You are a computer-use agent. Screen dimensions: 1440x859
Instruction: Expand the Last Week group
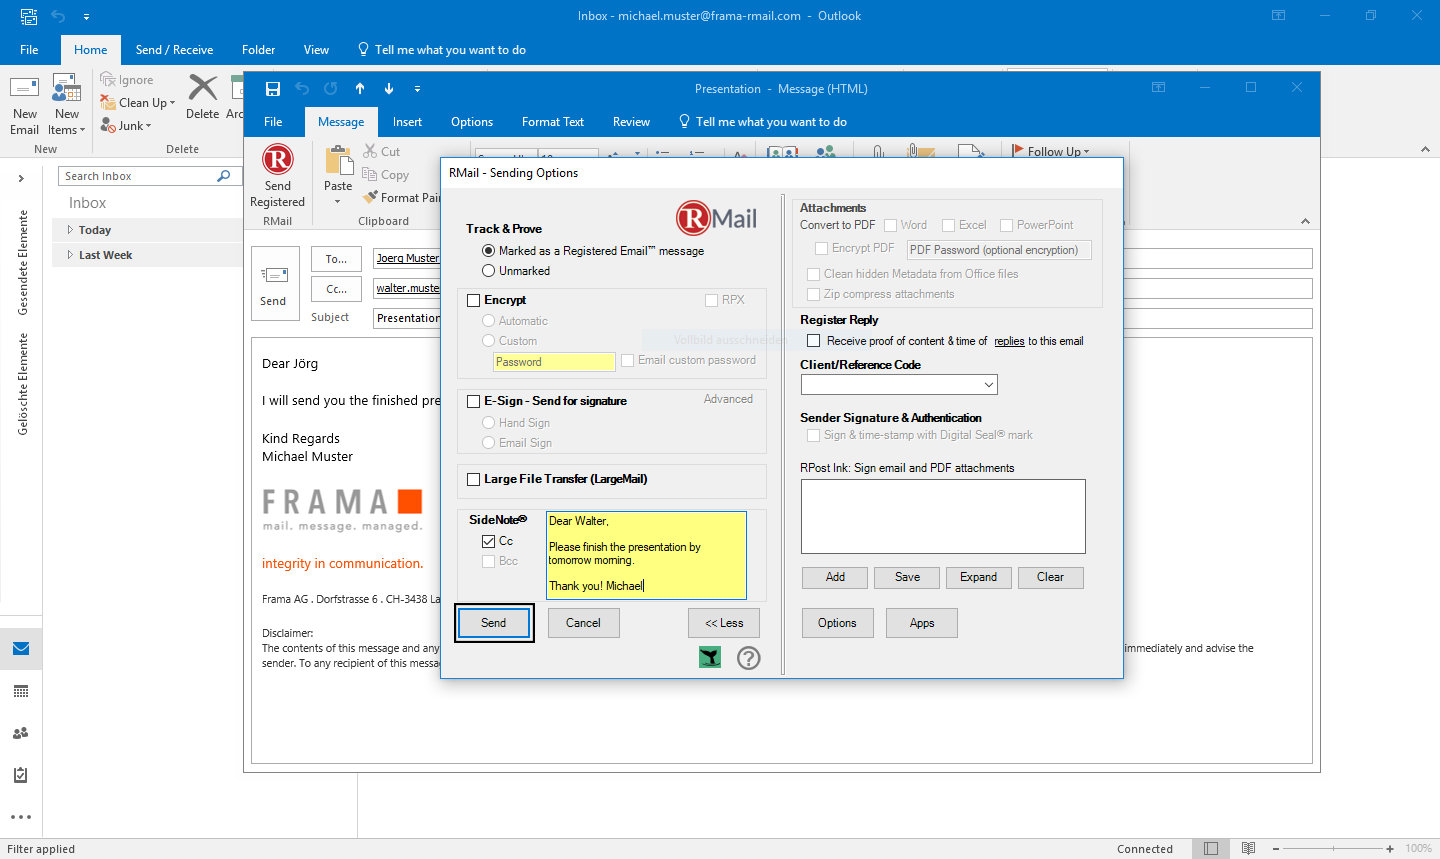[x=70, y=255]
